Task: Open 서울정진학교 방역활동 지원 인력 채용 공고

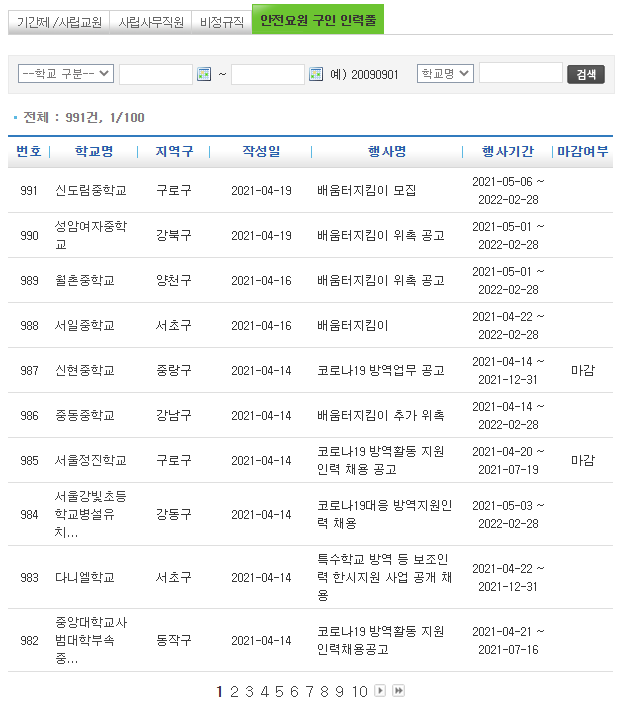Action: click(x=380, y=460)
